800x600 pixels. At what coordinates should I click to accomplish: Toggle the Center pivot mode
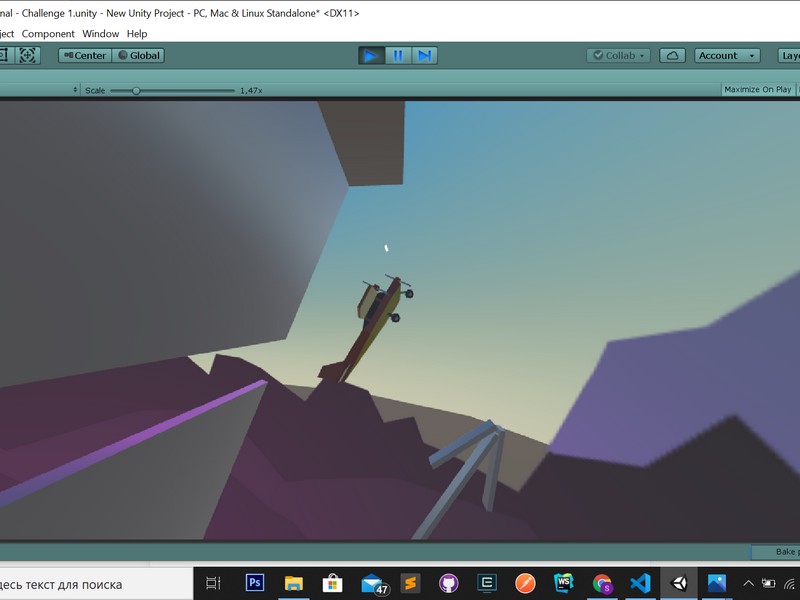[x=86, y=55]
